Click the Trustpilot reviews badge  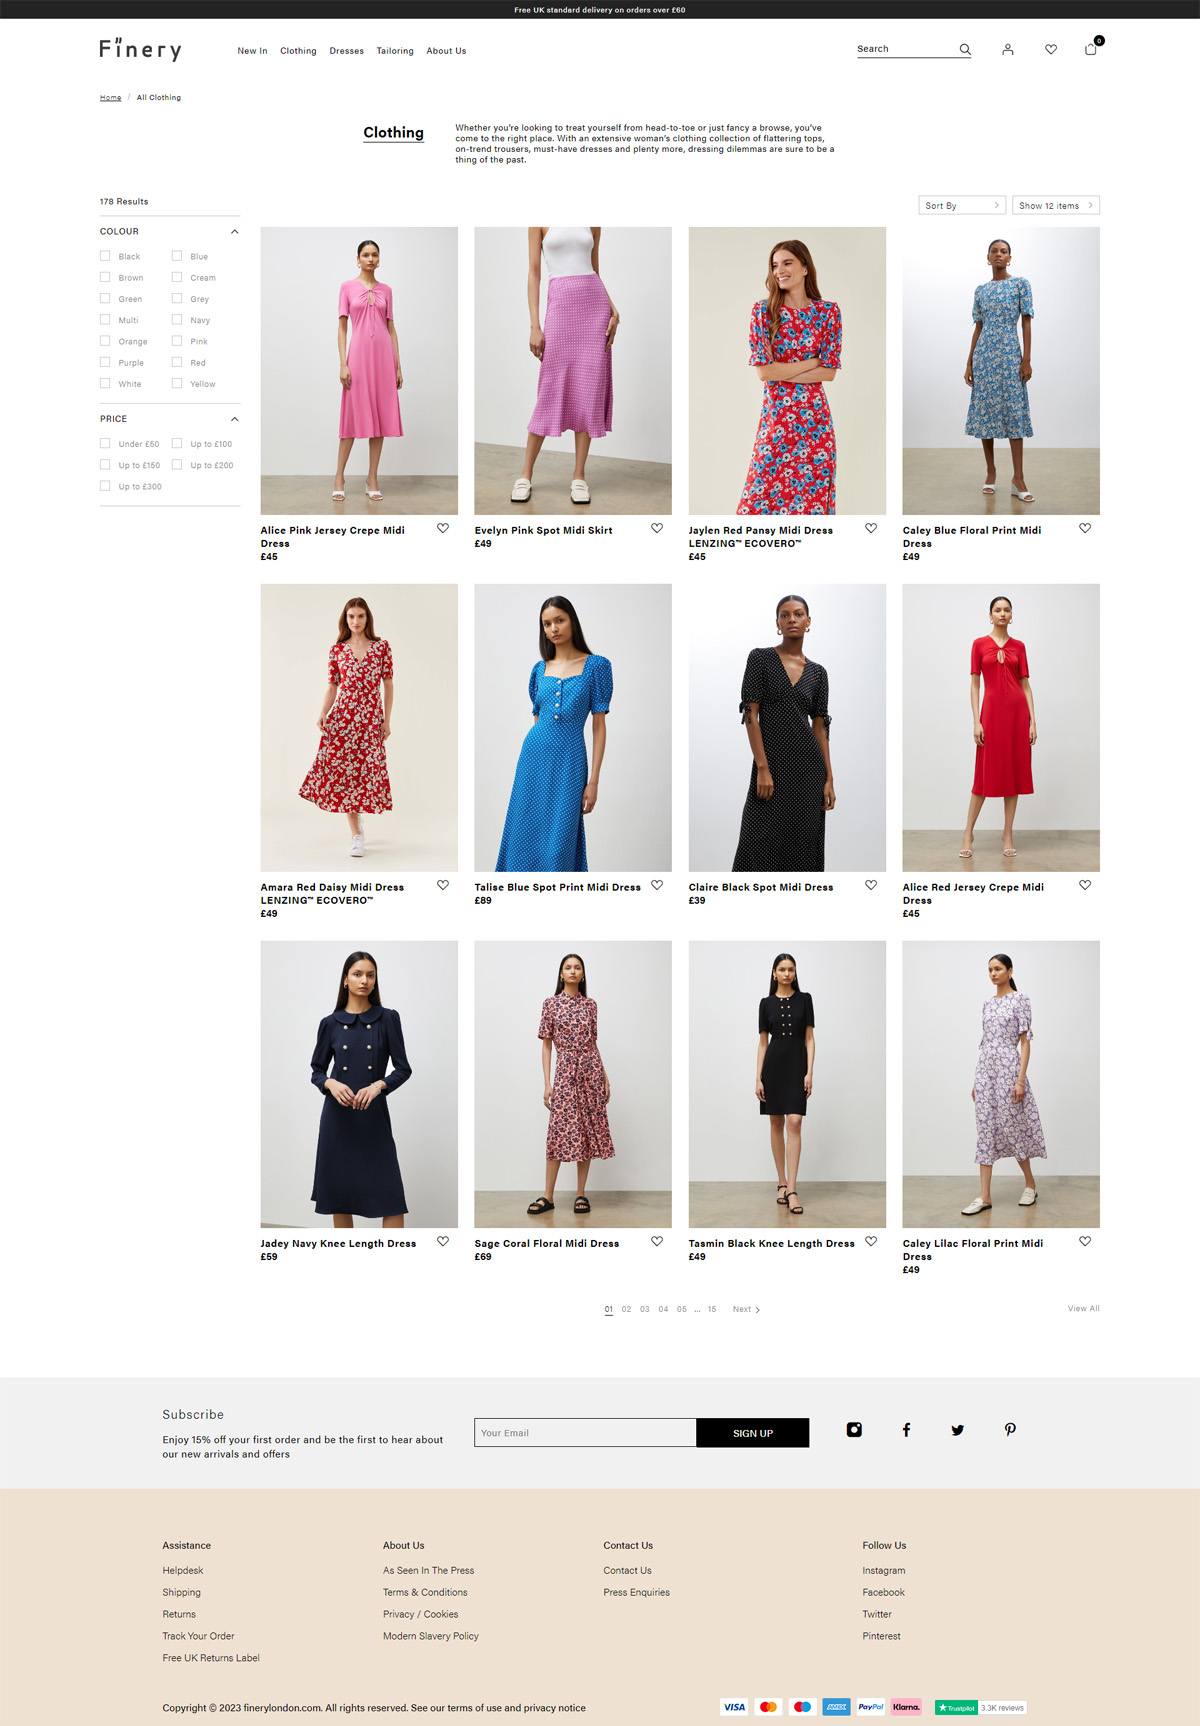(x=980, y=1708)
